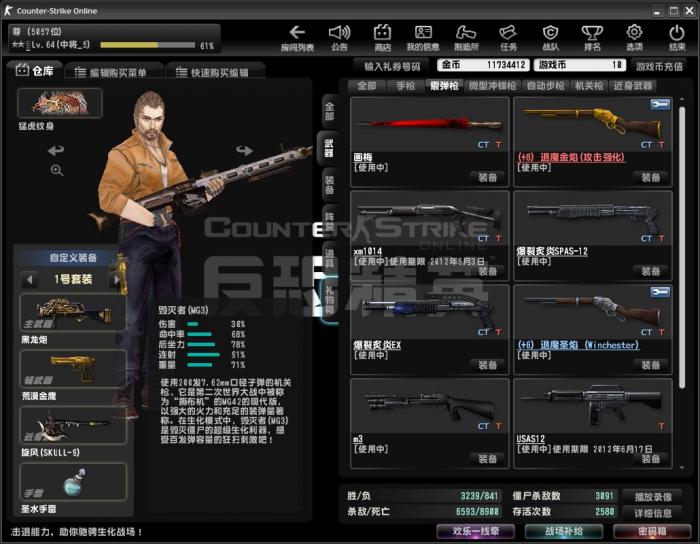Click the level experience progress bar
This screenshot has width=700, height=544.
pyautogui.click(x=148, y=45)
